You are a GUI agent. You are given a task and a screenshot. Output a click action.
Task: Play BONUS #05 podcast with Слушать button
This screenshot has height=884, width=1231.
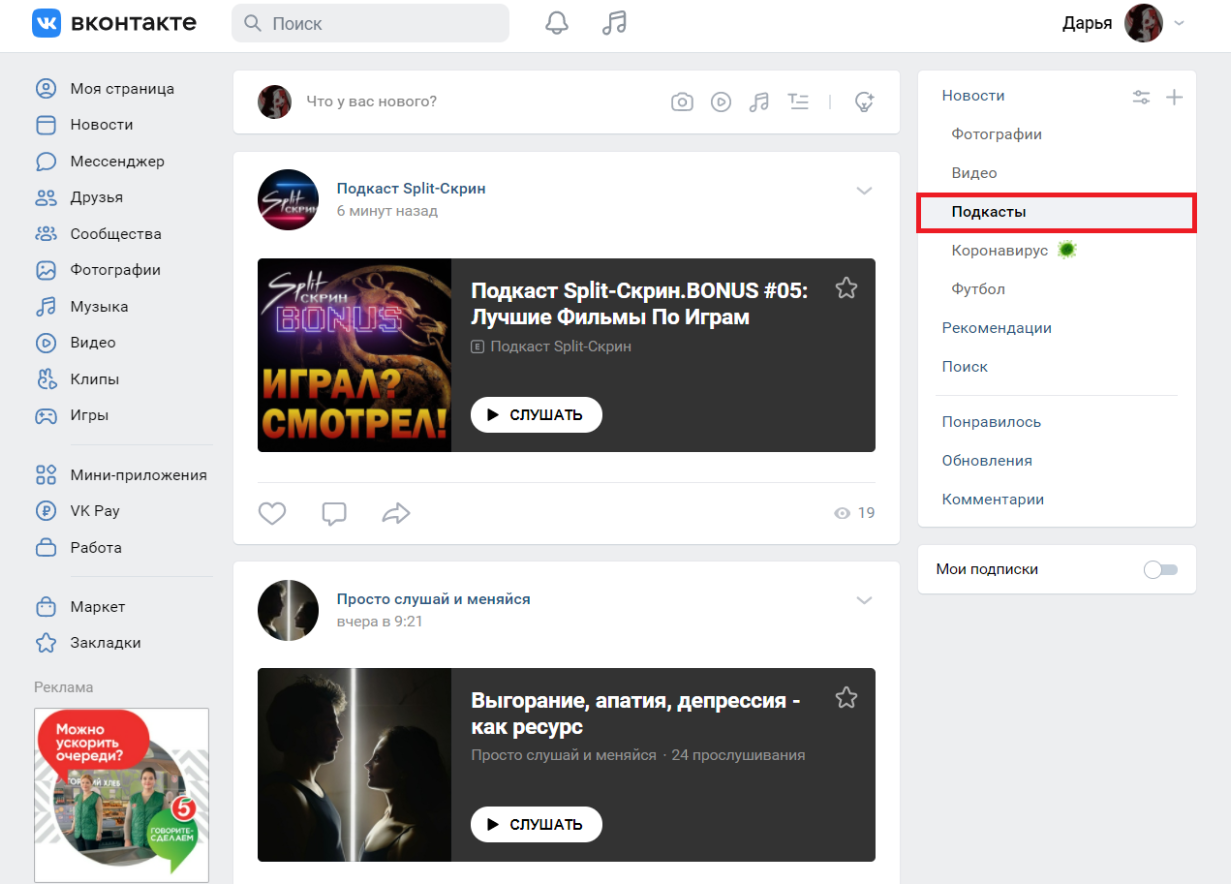536,415
